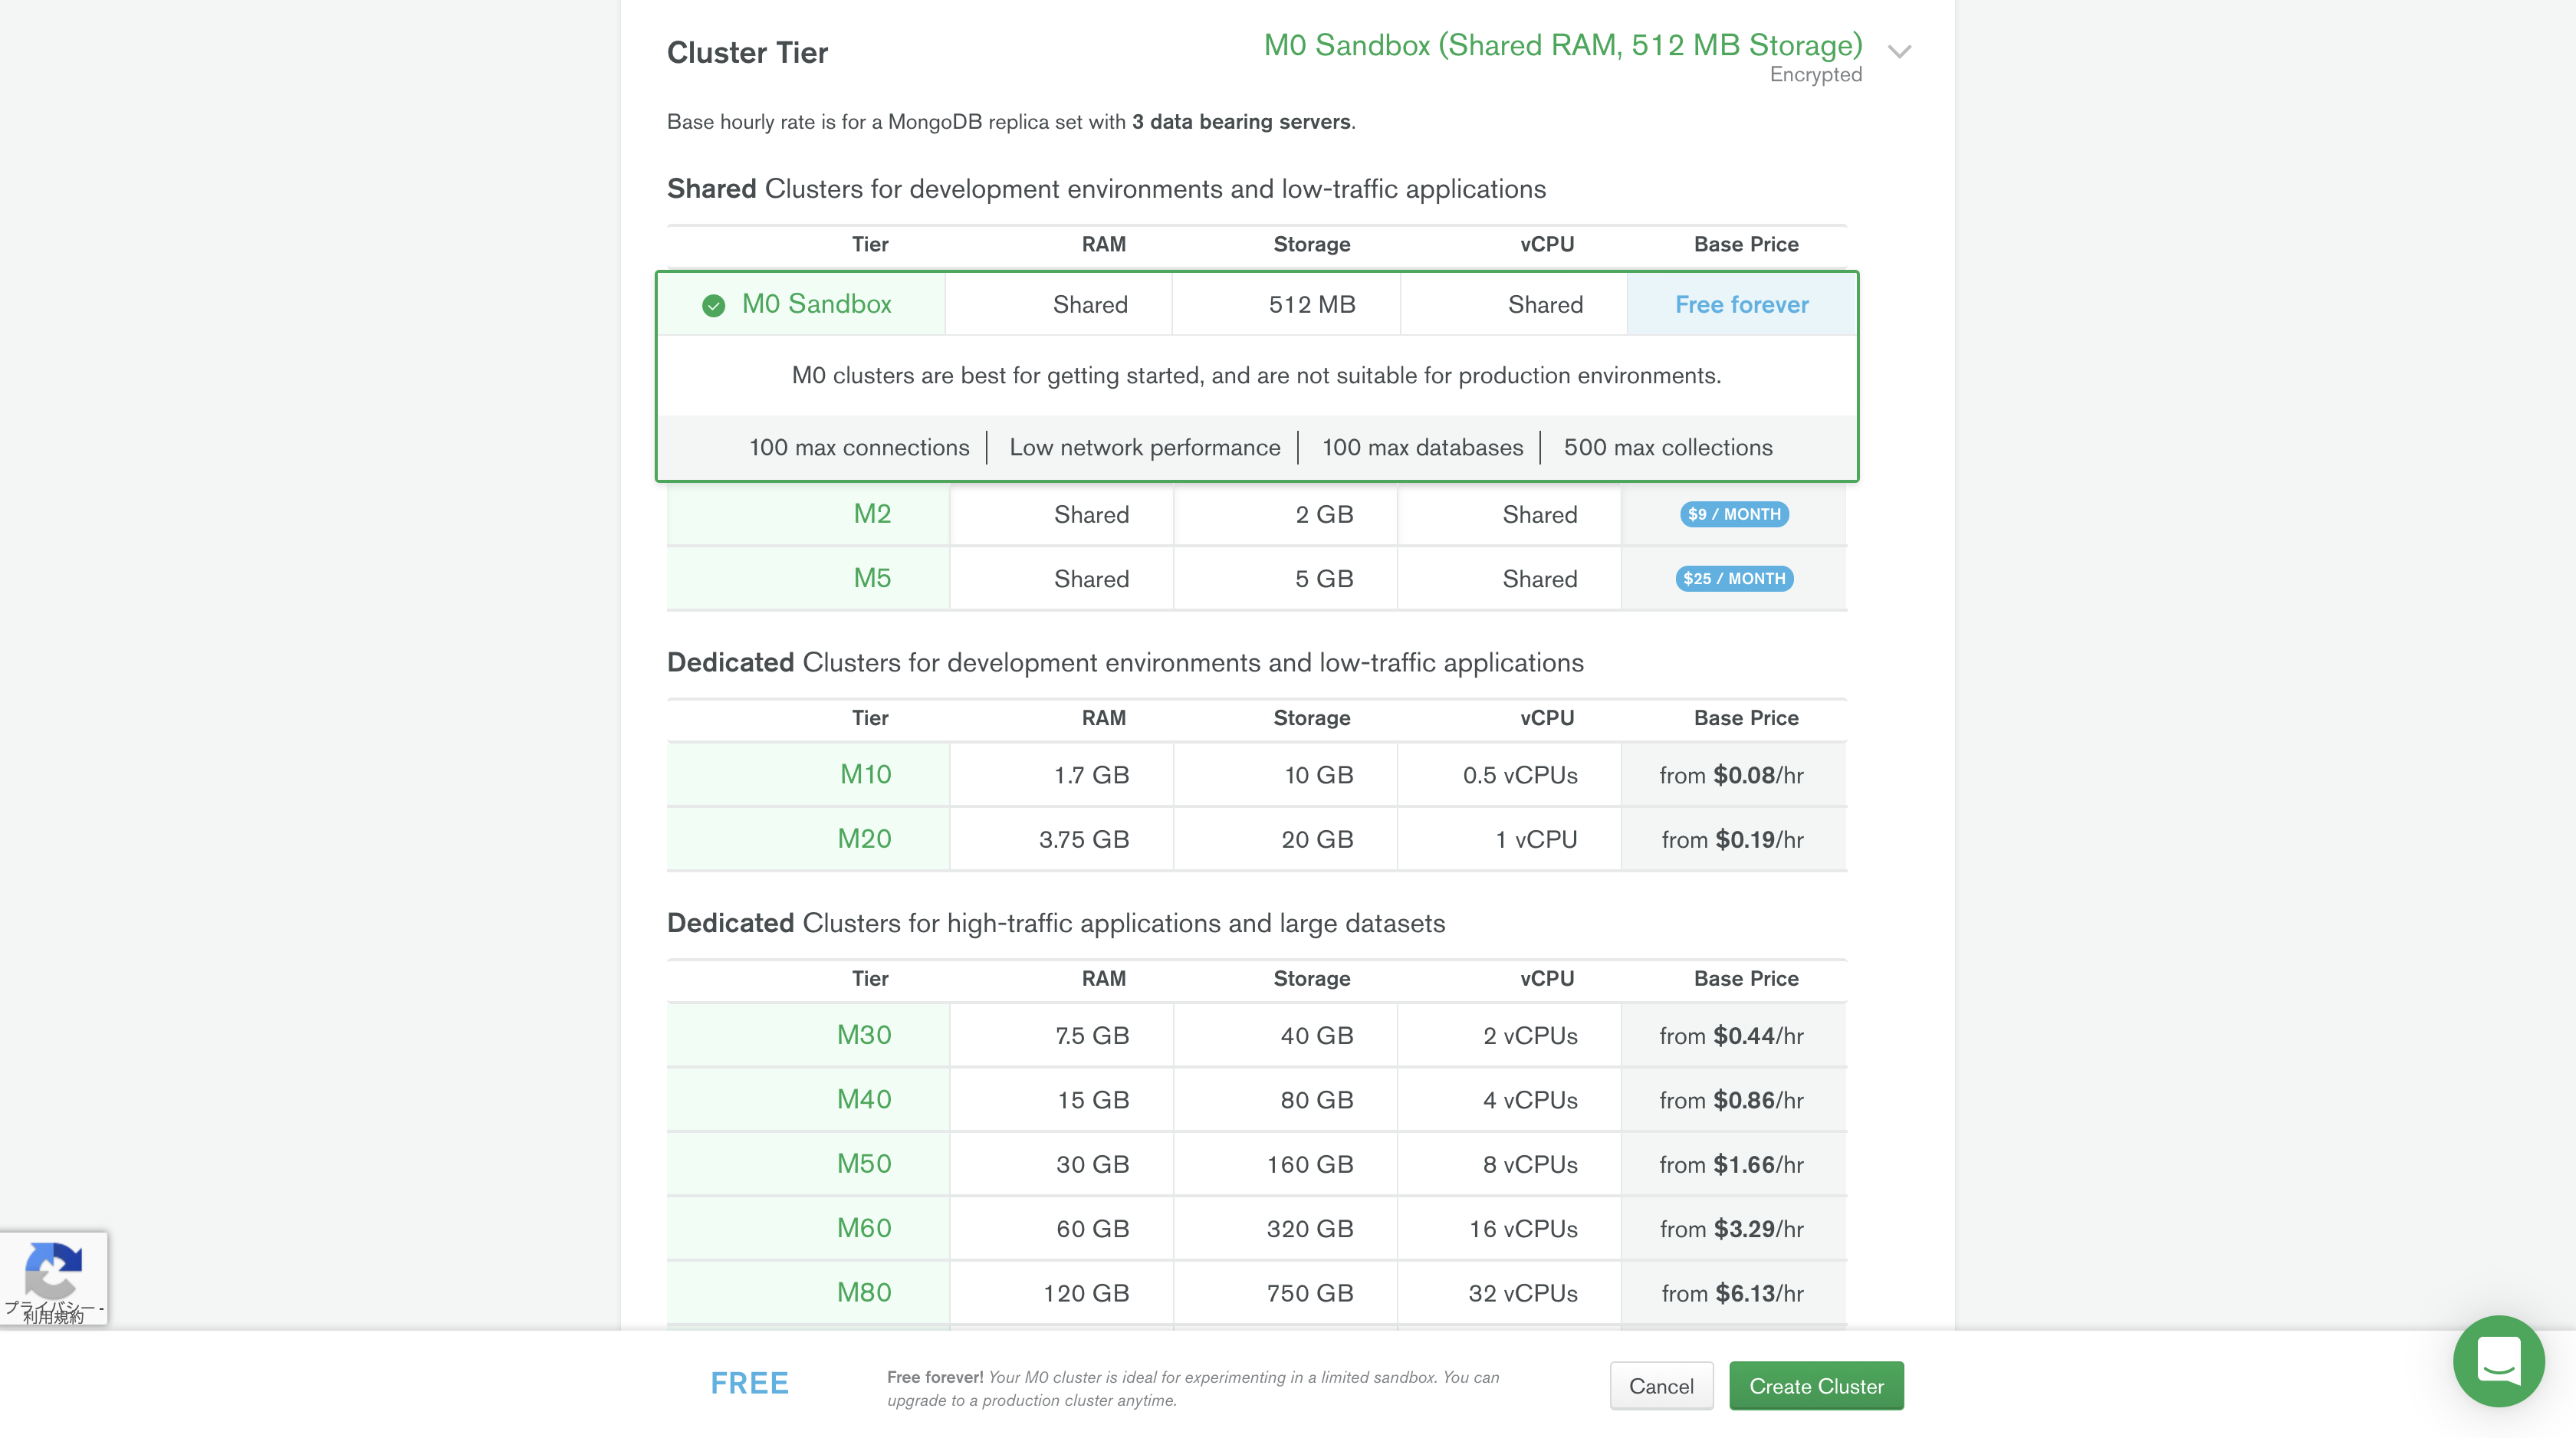Click the Cluster Tier heading

(747, 52)
